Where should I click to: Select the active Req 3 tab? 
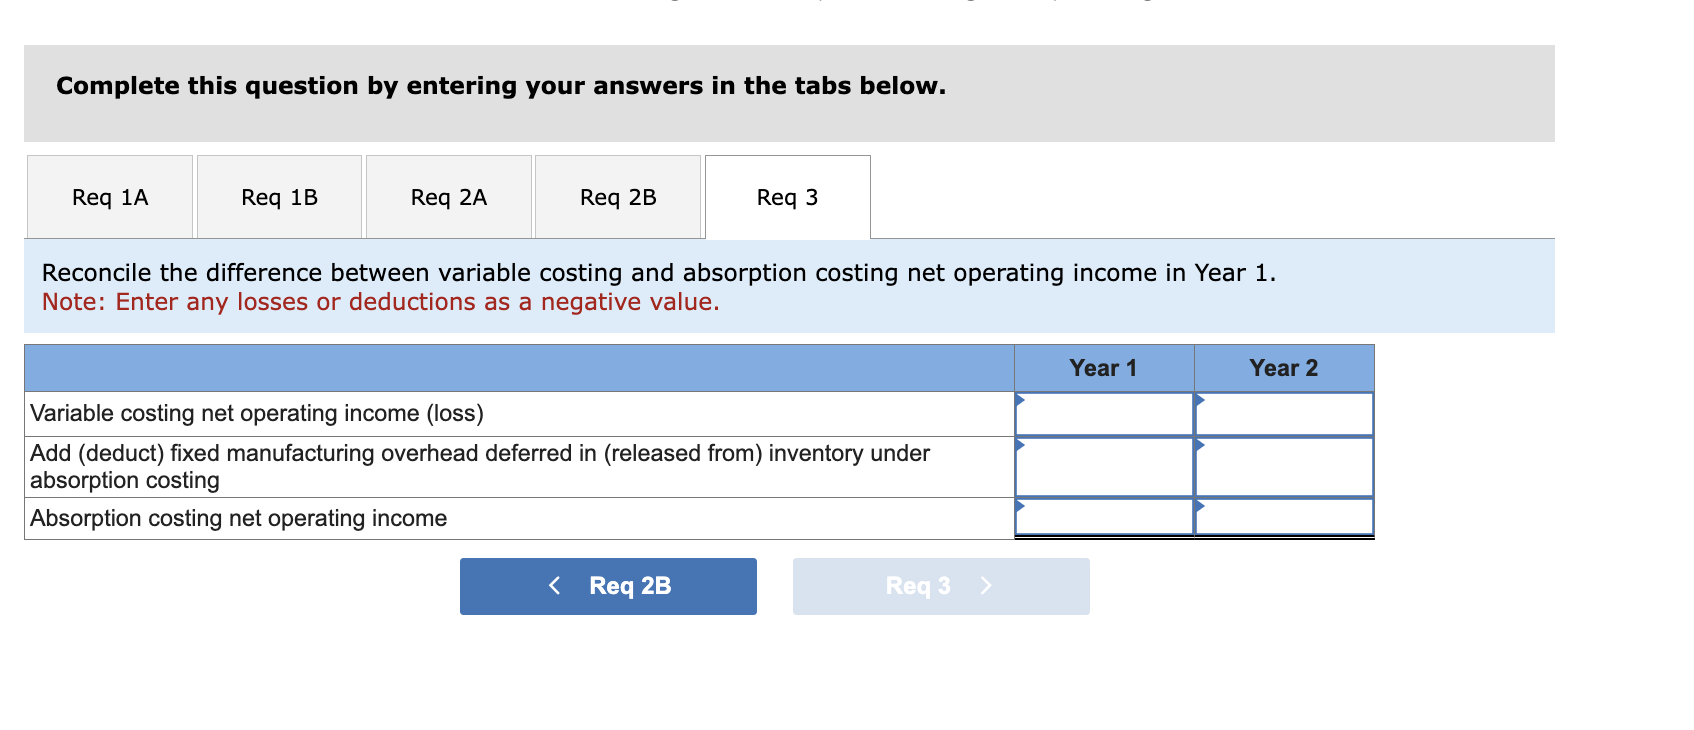point(787,197)
